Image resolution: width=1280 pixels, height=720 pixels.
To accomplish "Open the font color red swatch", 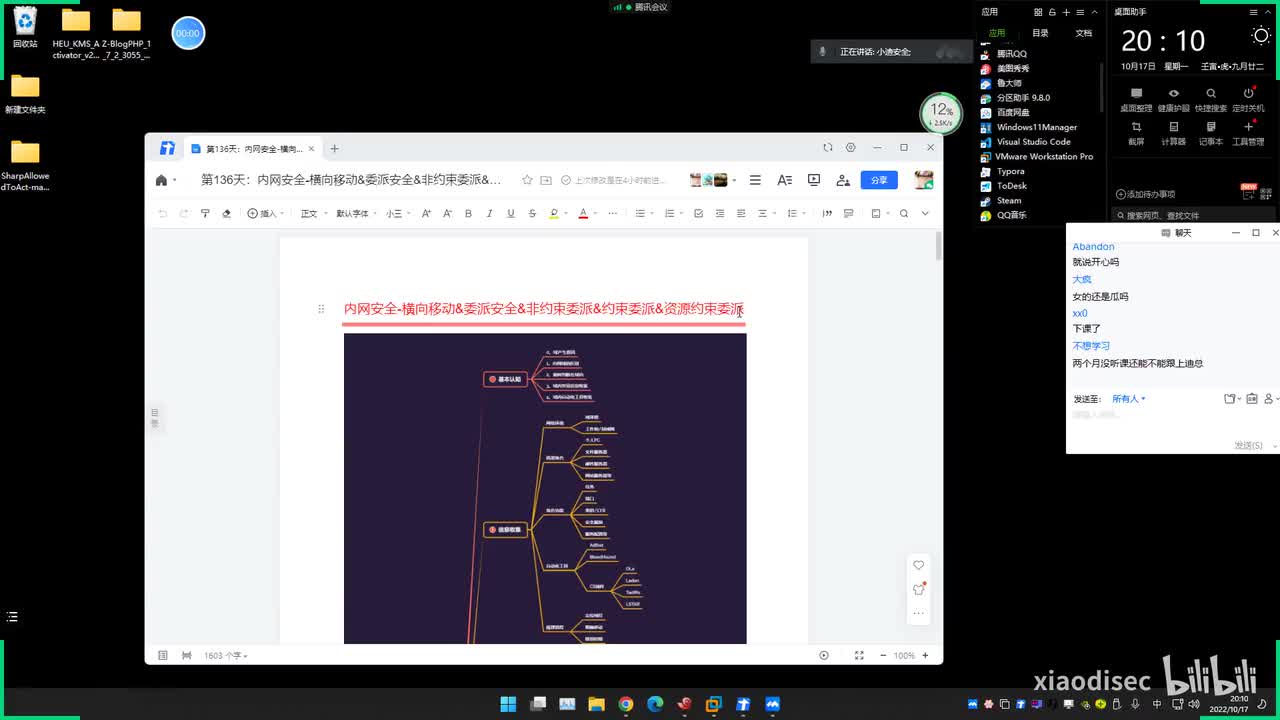I will tap(583, 213).
